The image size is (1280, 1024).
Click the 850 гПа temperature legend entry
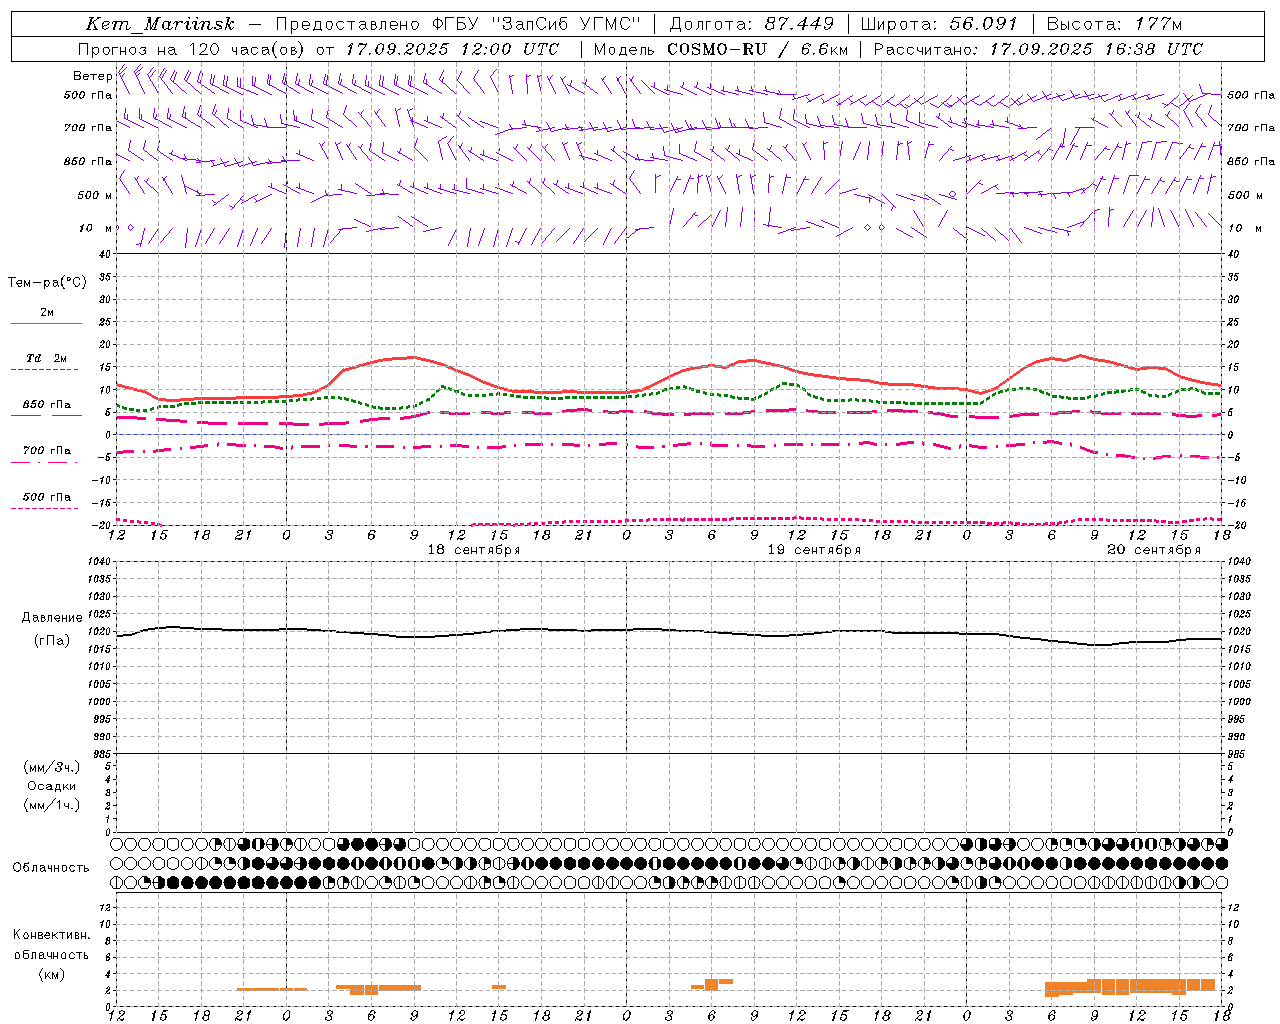(47, 405)
